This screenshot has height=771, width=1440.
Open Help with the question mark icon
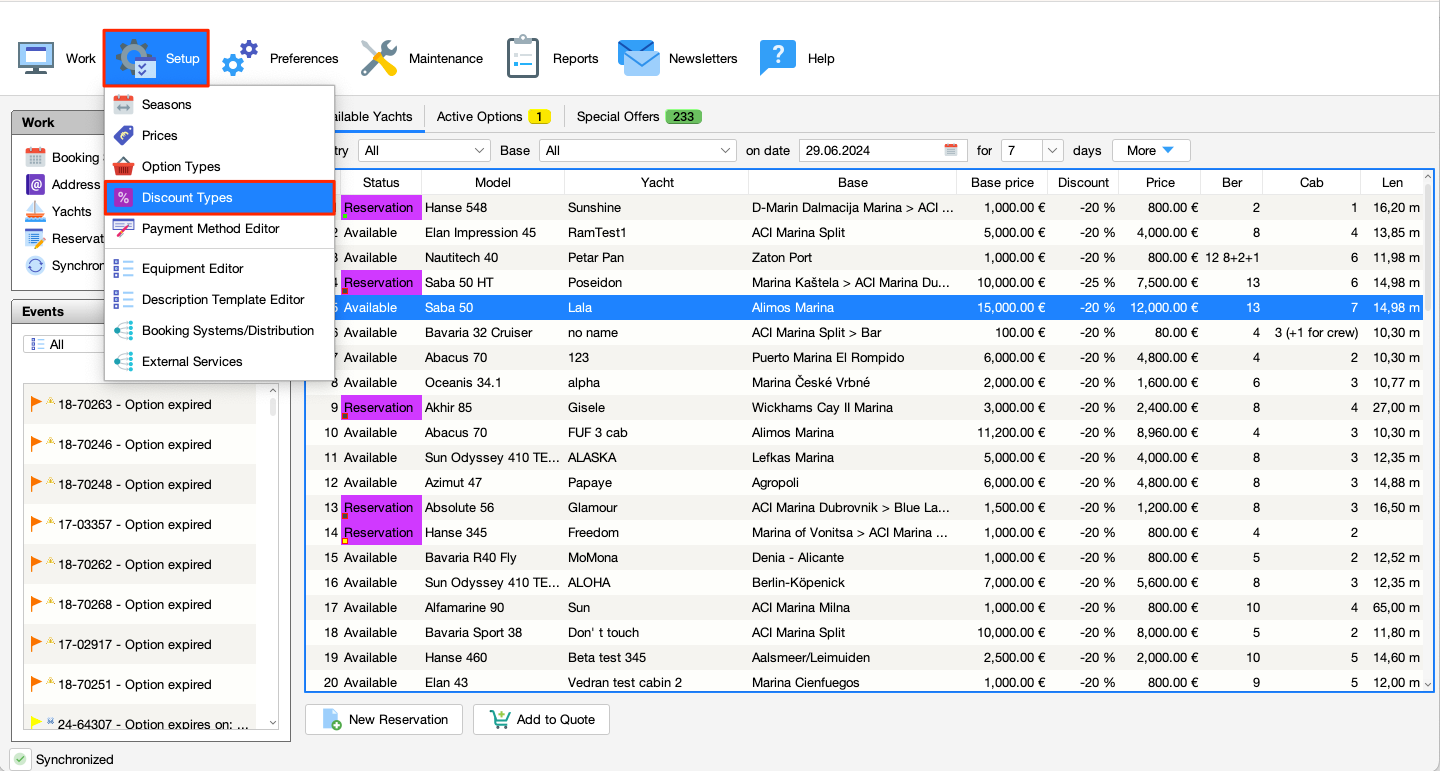[777, 58]
